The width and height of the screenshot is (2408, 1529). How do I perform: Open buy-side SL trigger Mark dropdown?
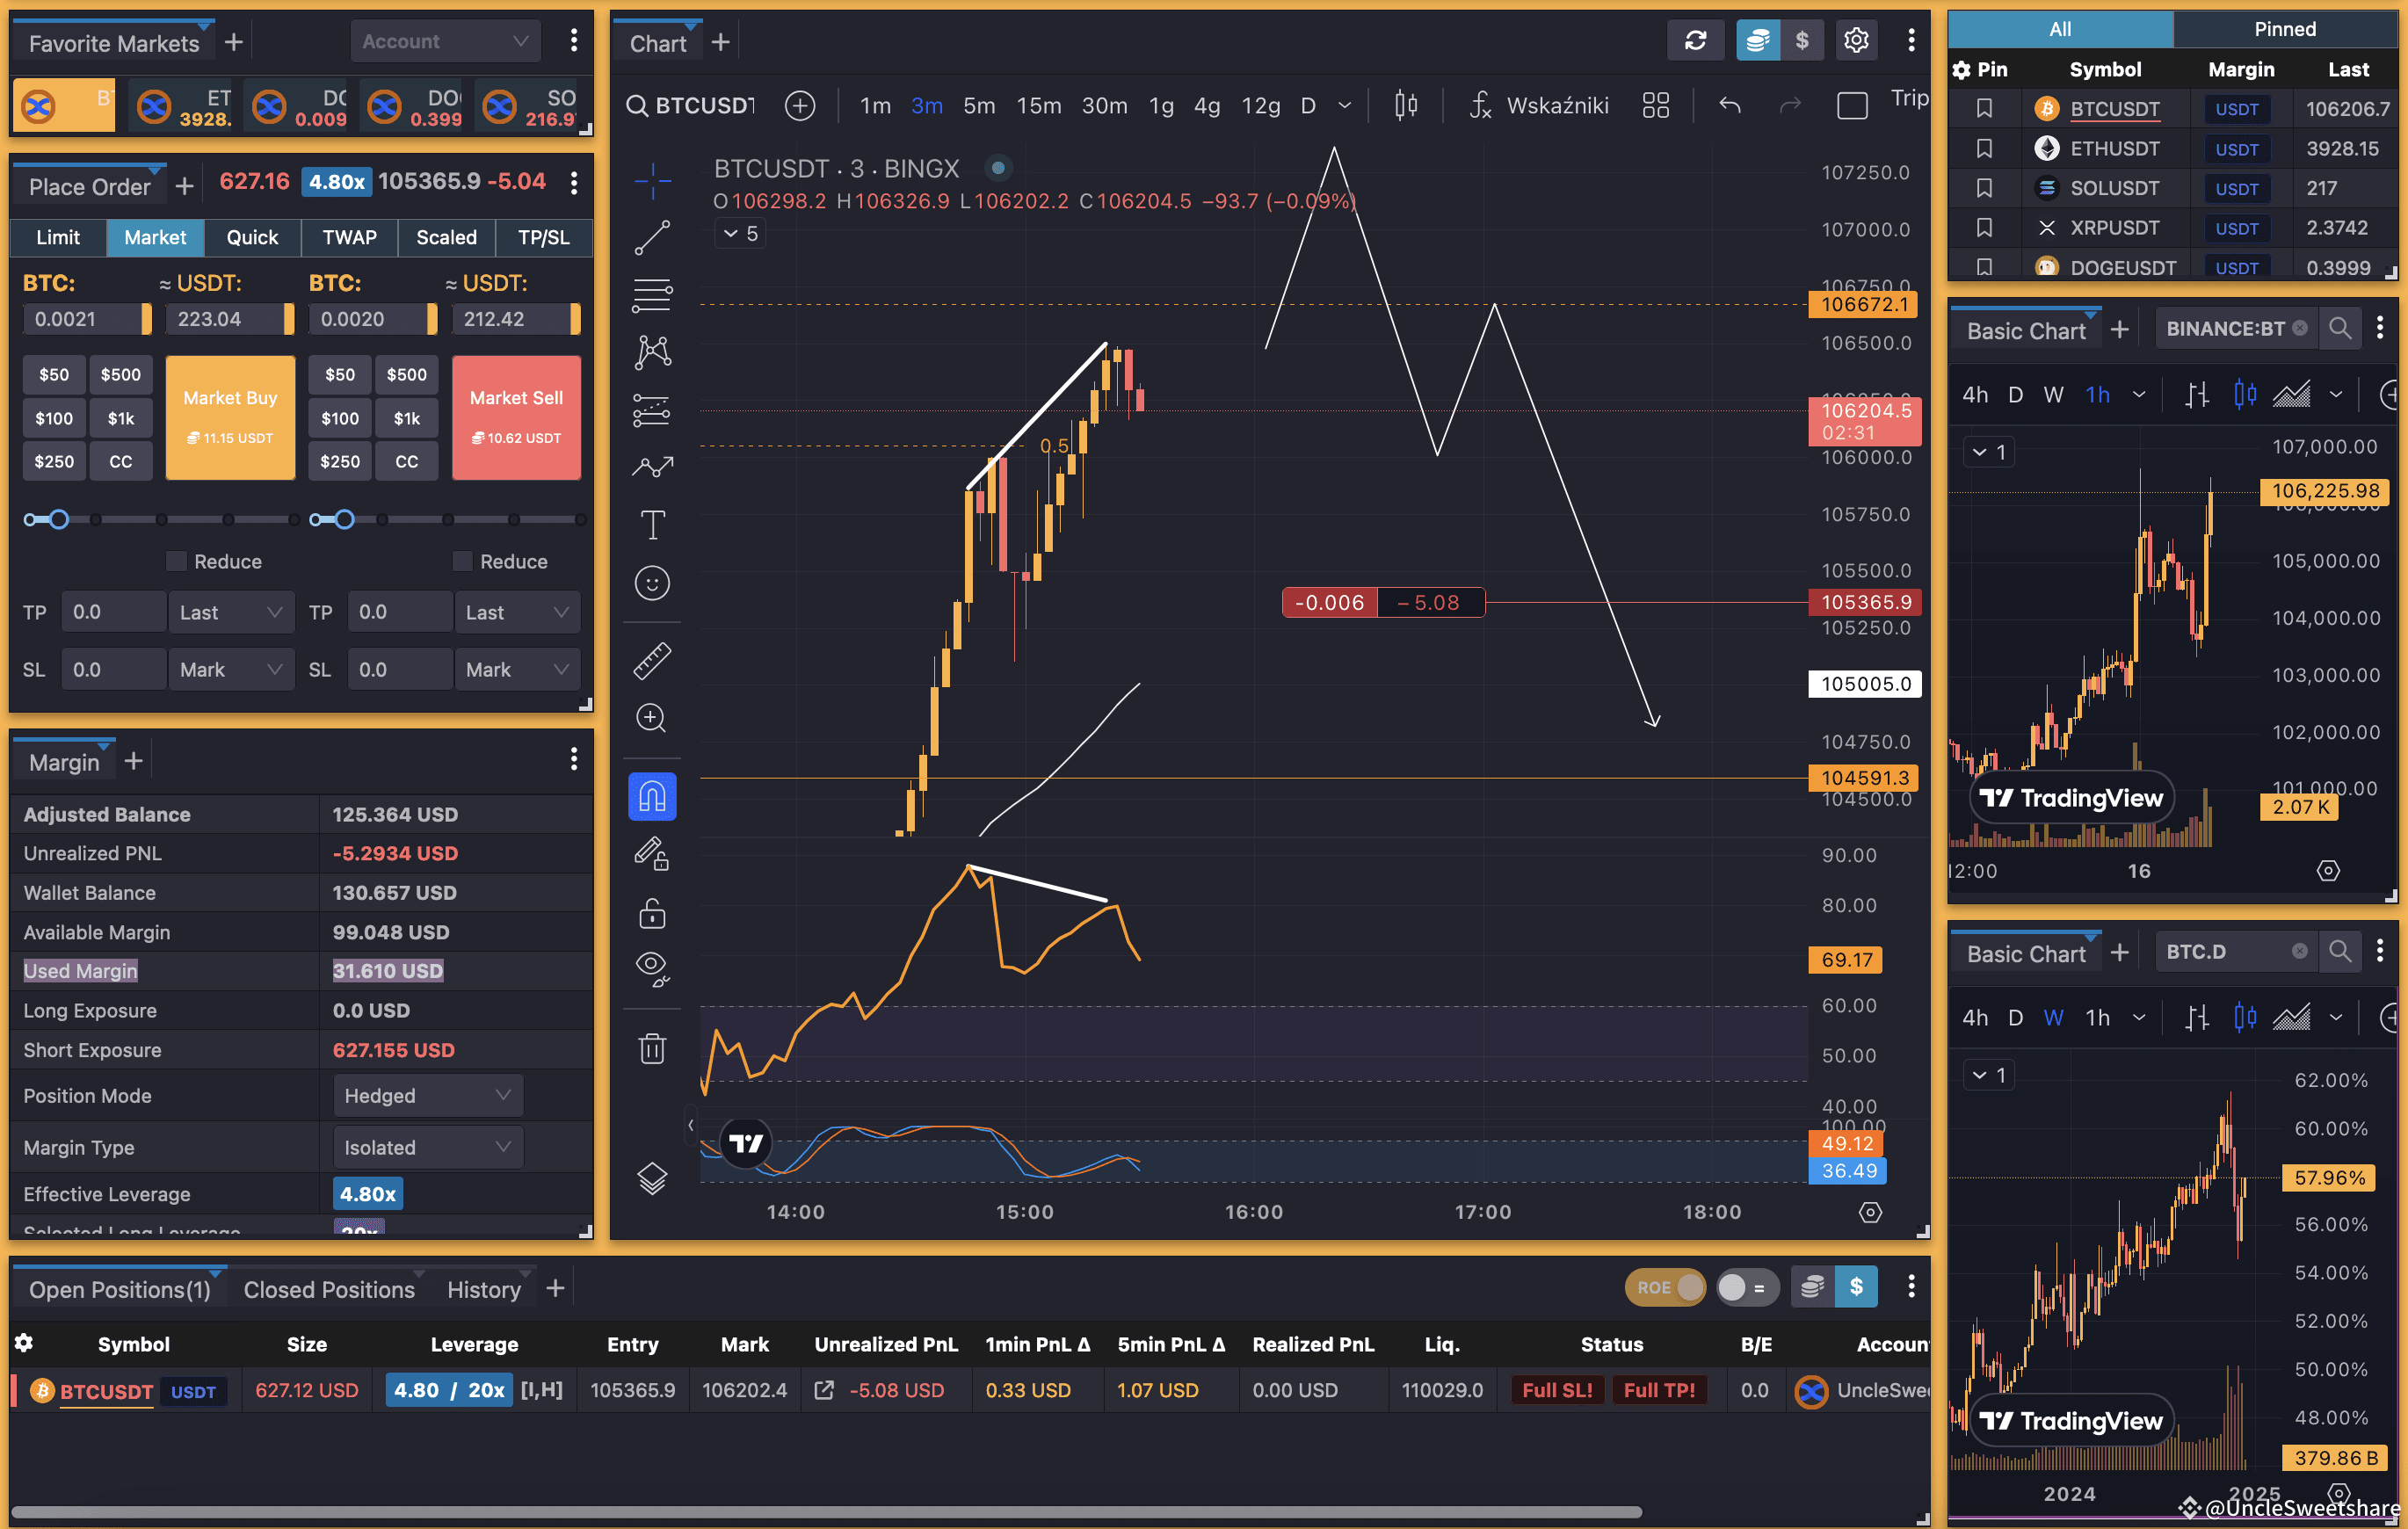tap(231, 669)
